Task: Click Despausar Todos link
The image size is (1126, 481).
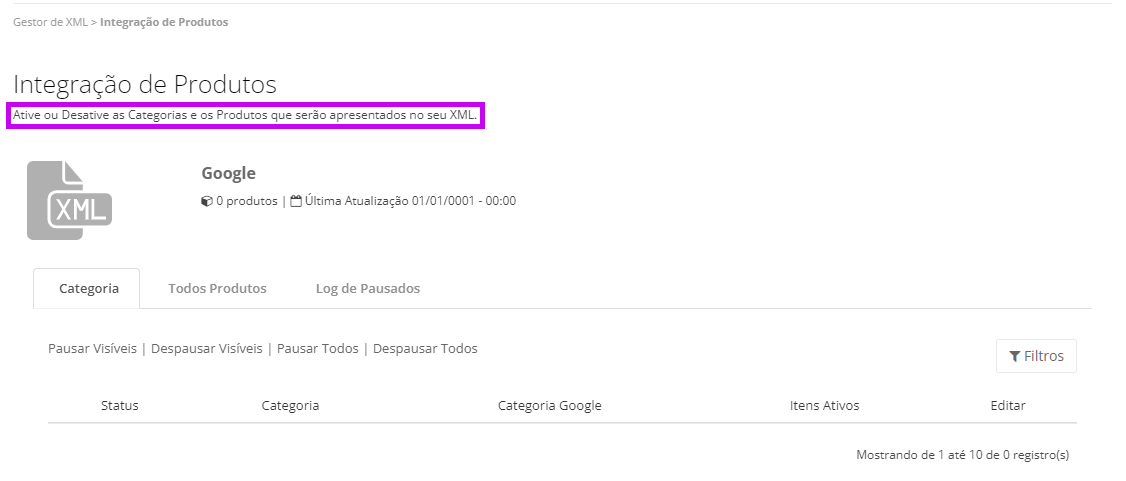Action: tap(425, 348)
